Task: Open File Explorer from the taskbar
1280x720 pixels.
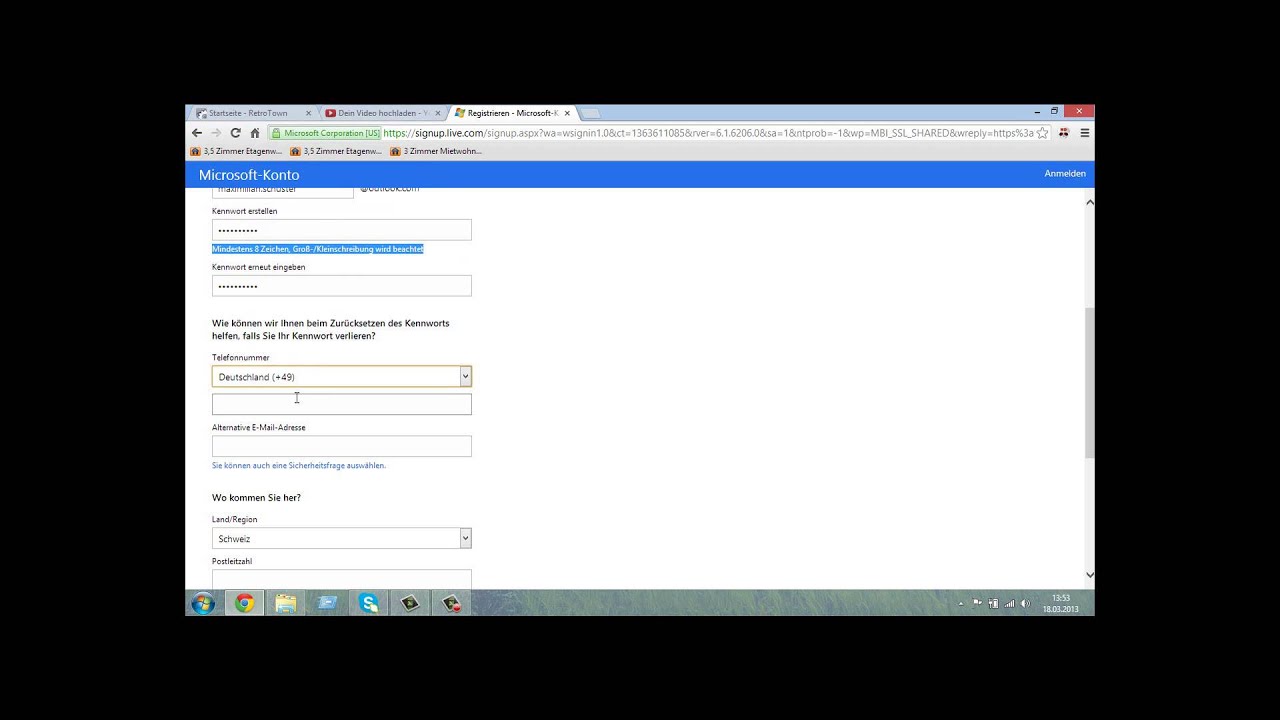Action: click(x=286, y=603)
